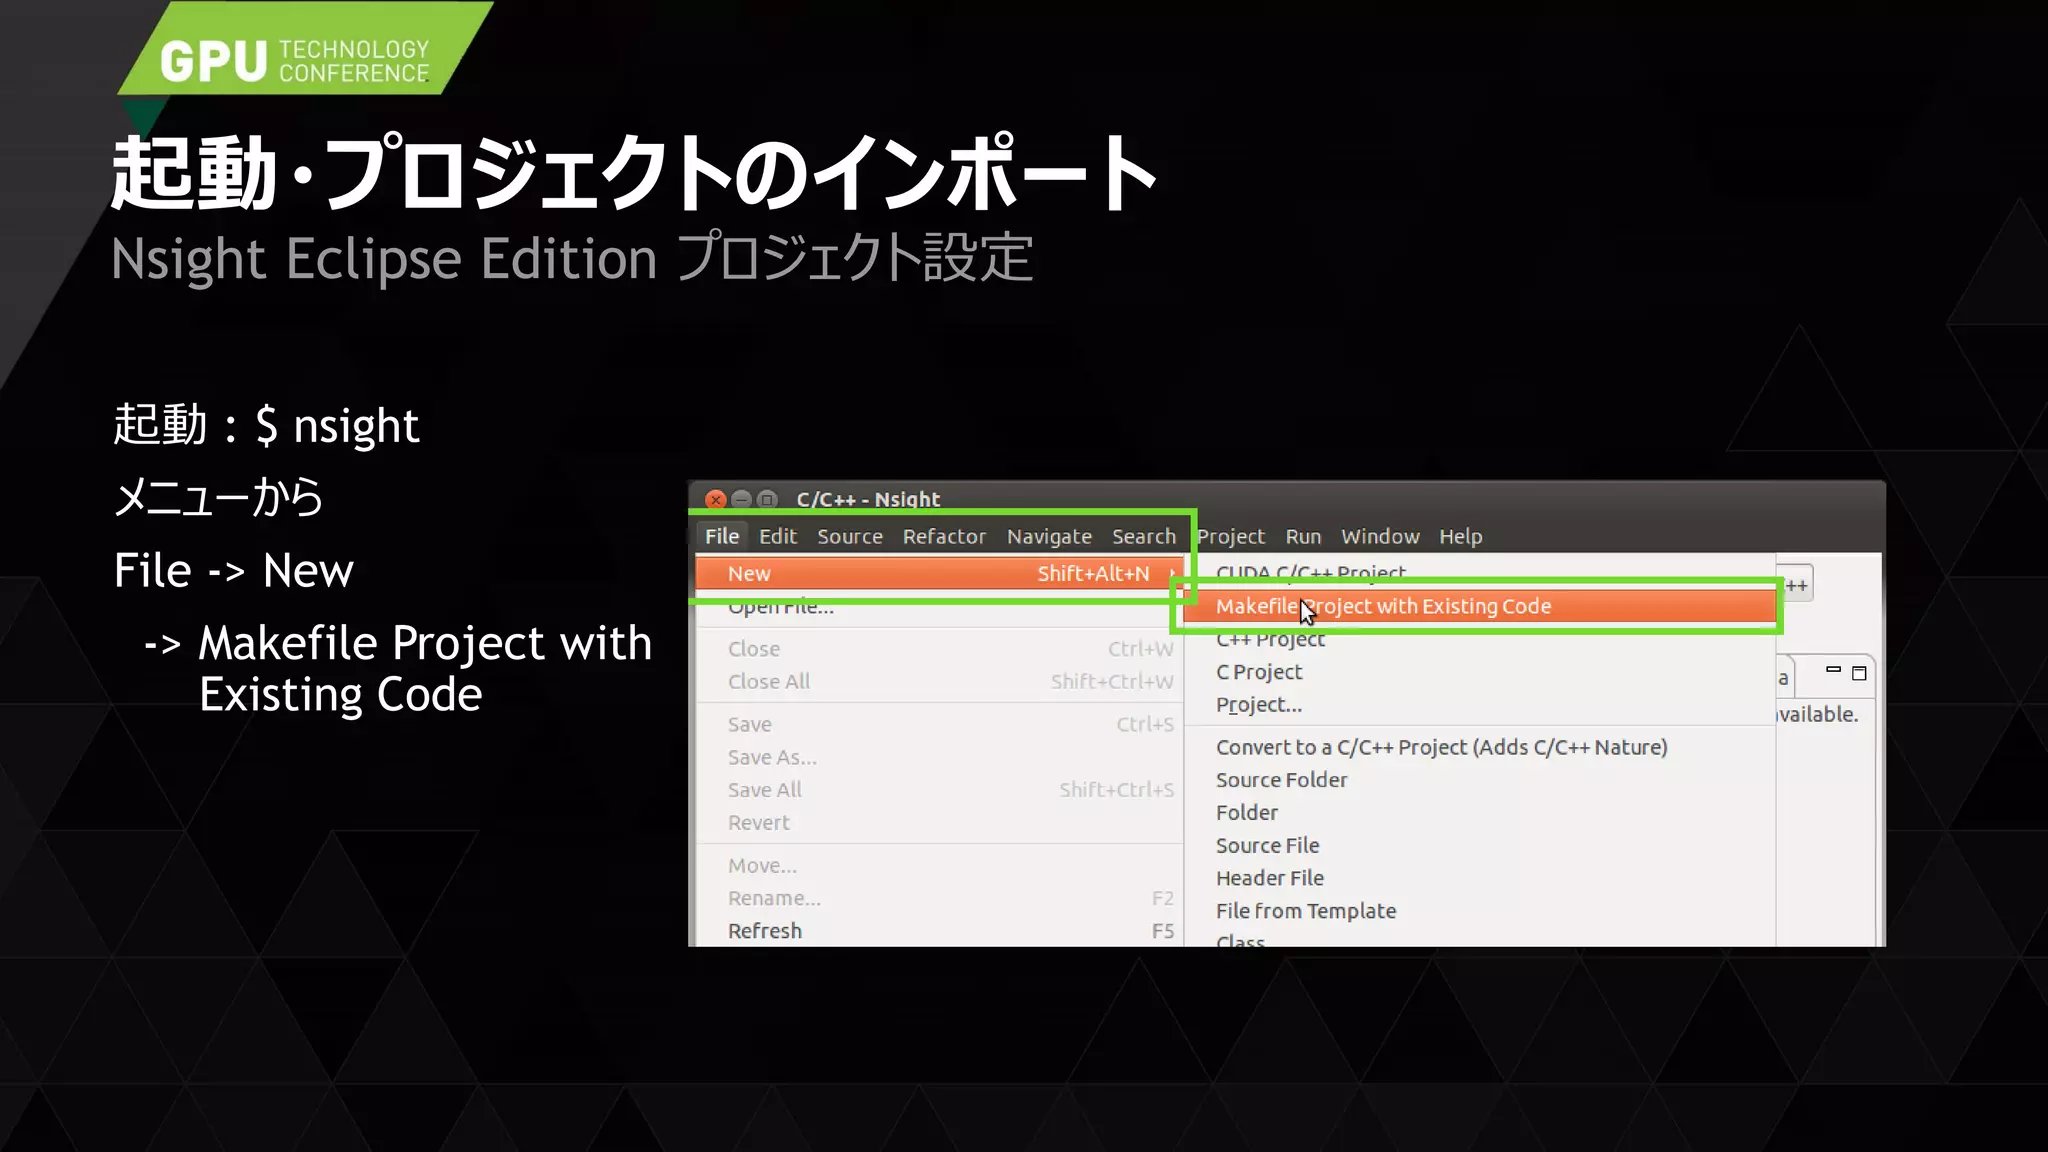Open the Window menu
The height and width of the screenshot is (1152, 2048).
1380,536
